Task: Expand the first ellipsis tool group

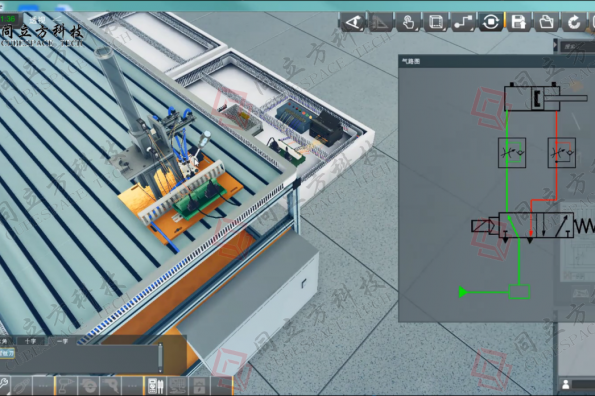Action: (43, 386)
